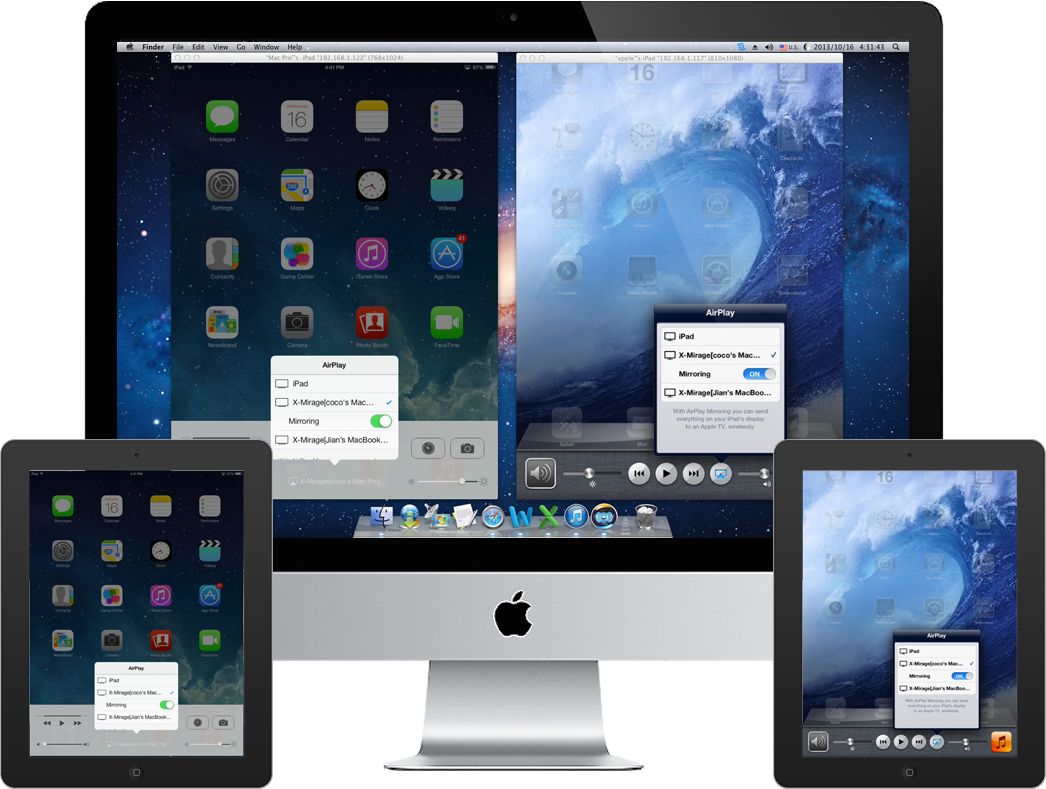The width and height of the screenshot is (1046, 789).
Task: Click home button on the left iPad
Action: (x=136, y=772)
